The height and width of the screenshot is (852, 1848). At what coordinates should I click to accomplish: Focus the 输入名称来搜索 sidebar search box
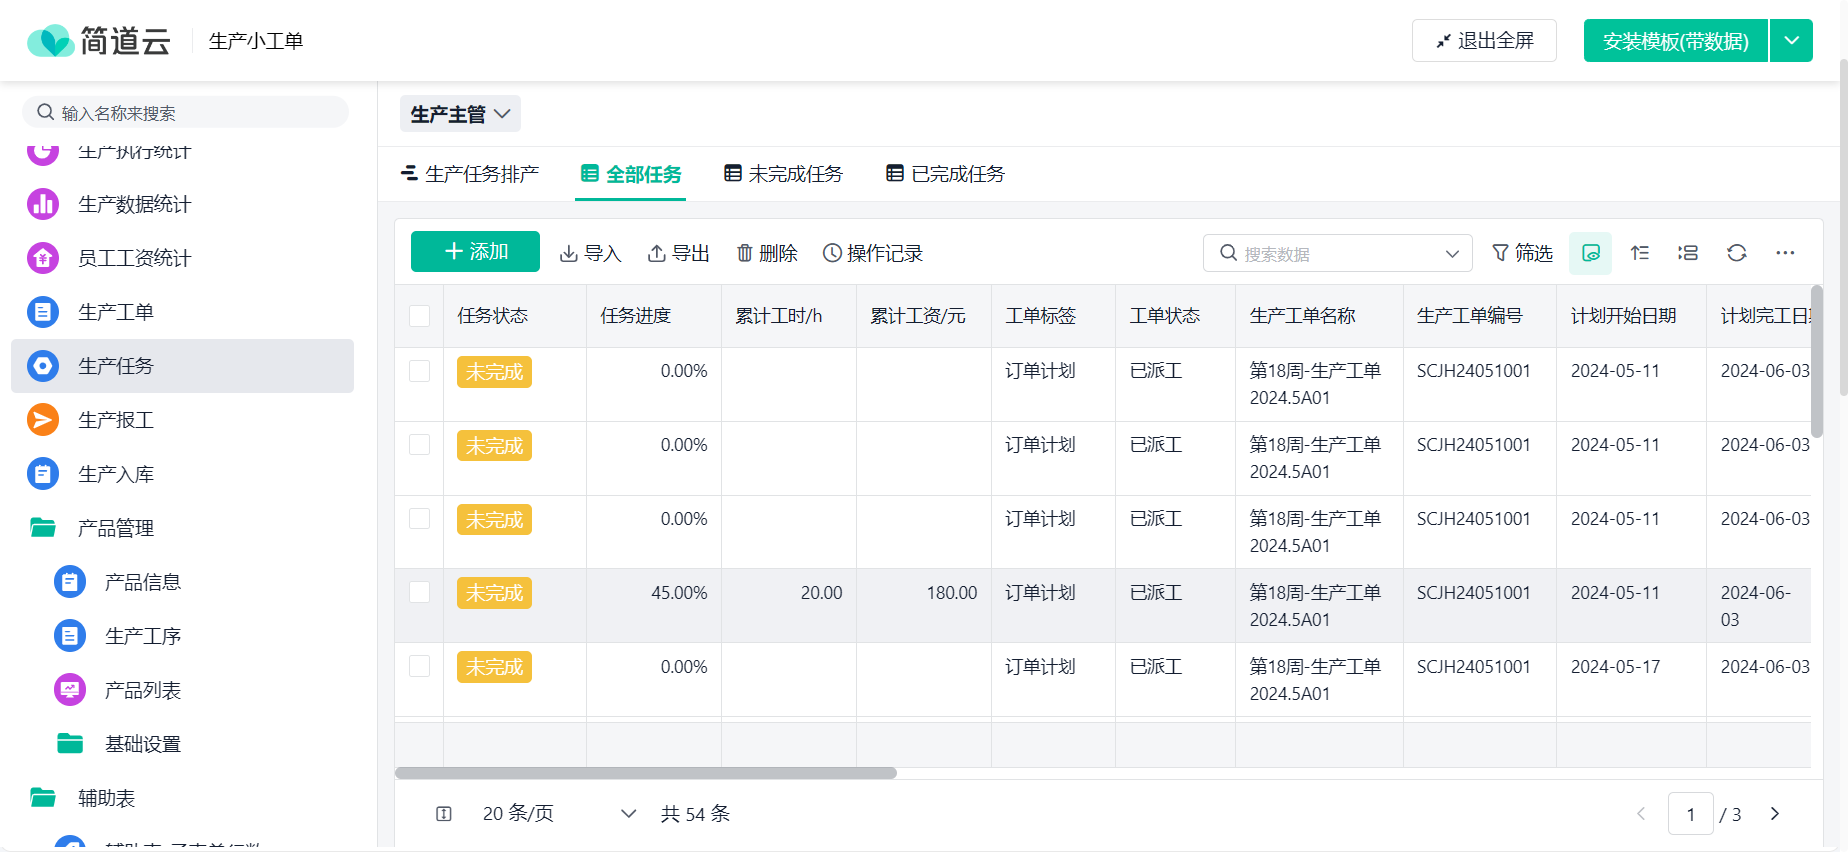[x=186, y=112]
